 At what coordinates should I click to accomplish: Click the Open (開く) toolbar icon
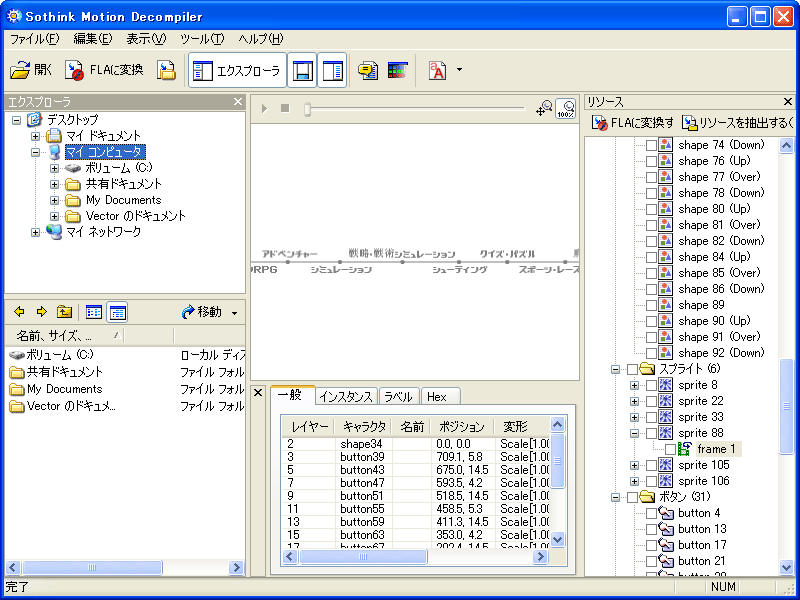[x=31, y=70]
